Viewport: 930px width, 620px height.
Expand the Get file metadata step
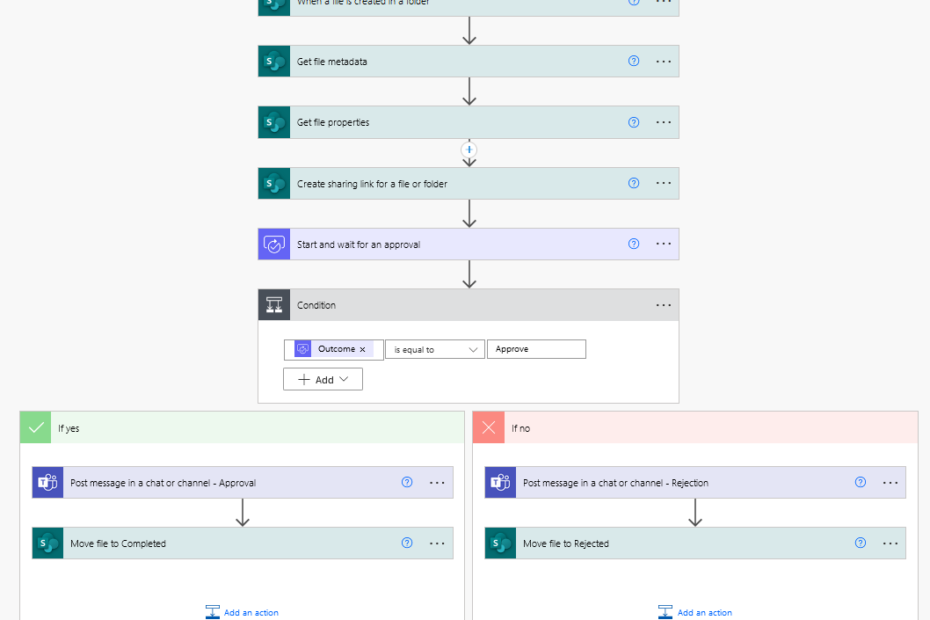click(x=469, y=61)
